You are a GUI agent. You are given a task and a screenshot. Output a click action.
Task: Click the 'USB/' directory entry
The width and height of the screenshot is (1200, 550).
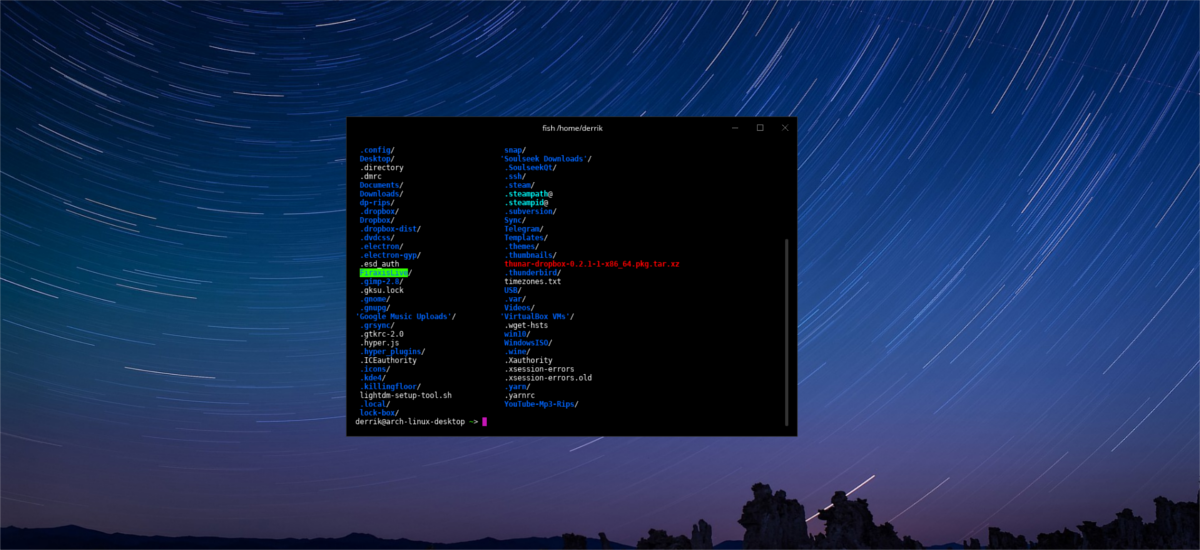click(x=513, y=290)
